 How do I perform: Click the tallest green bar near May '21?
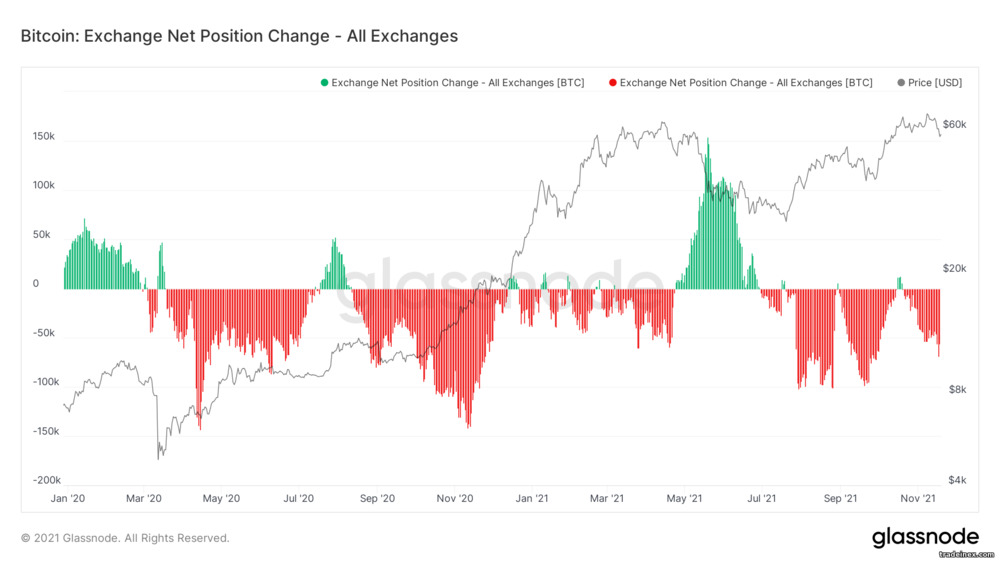point(708,214)
